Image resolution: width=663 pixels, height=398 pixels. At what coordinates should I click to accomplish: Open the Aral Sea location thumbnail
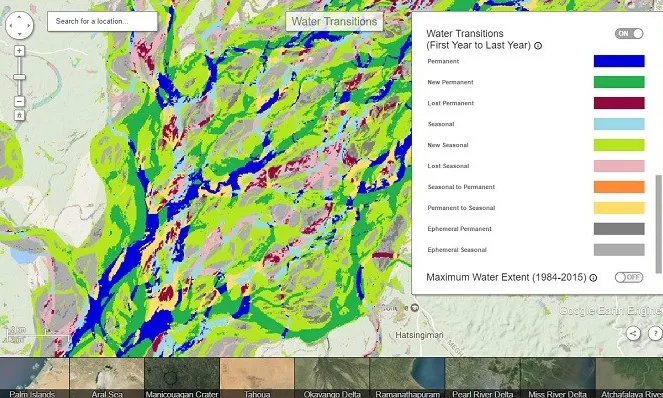(x=107, y=378)
